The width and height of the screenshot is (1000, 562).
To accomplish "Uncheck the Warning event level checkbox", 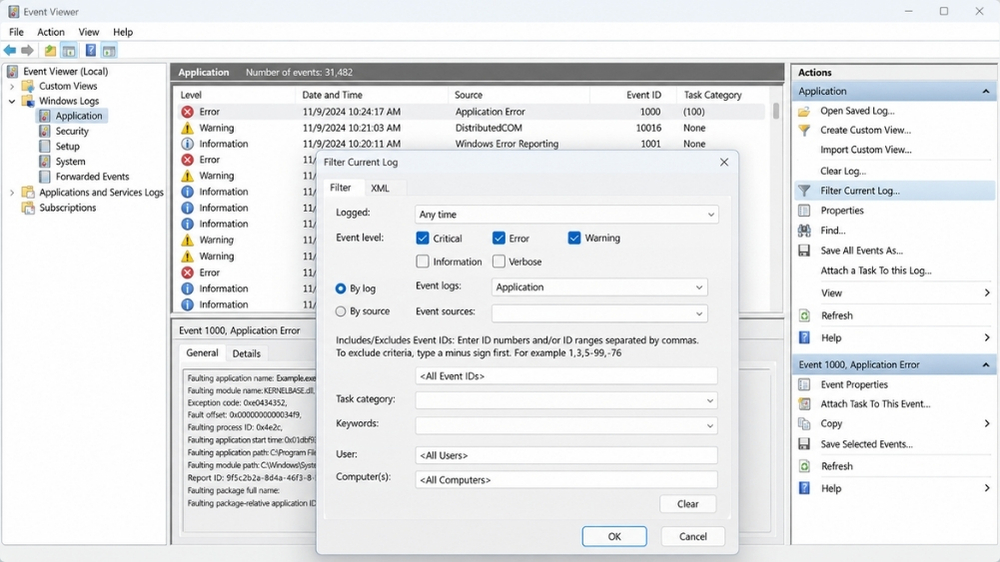I will point(574,238).
